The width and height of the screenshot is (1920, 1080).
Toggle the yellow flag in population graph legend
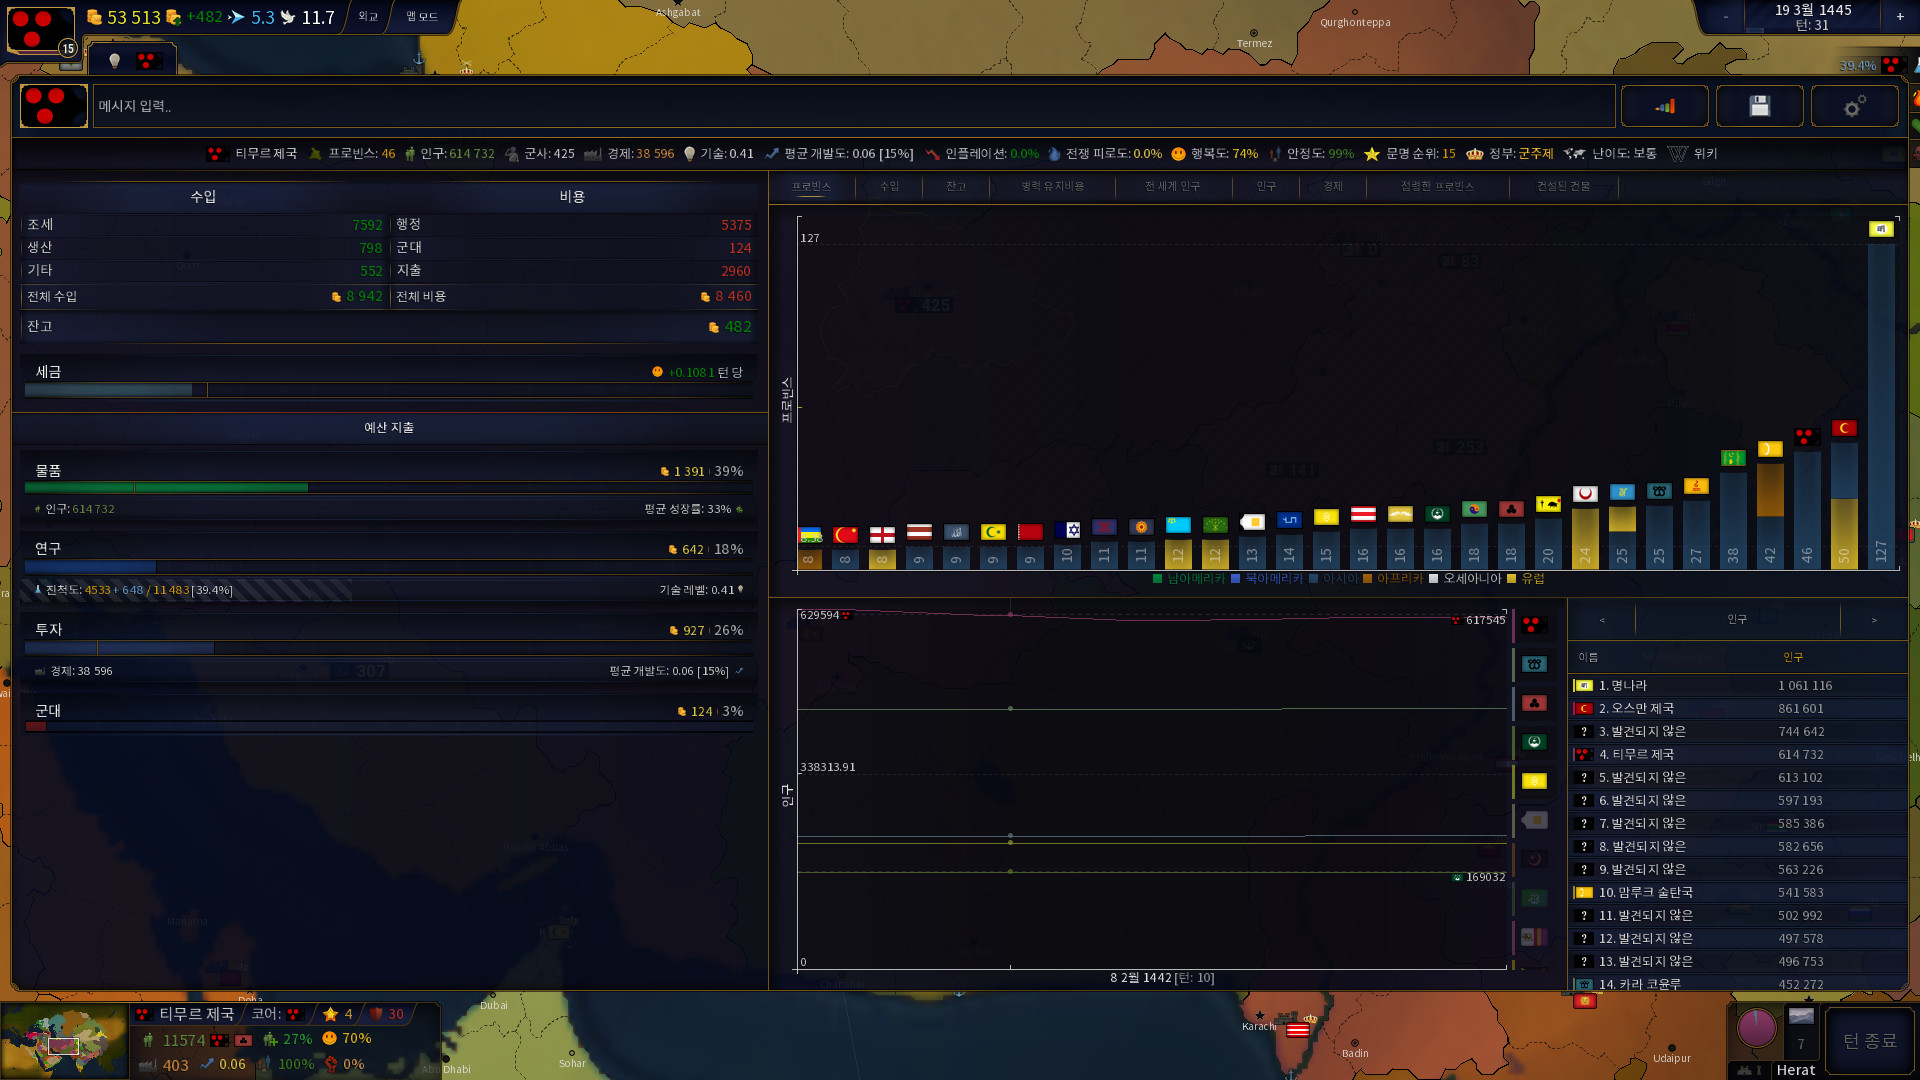click(x=1533, y=781)
